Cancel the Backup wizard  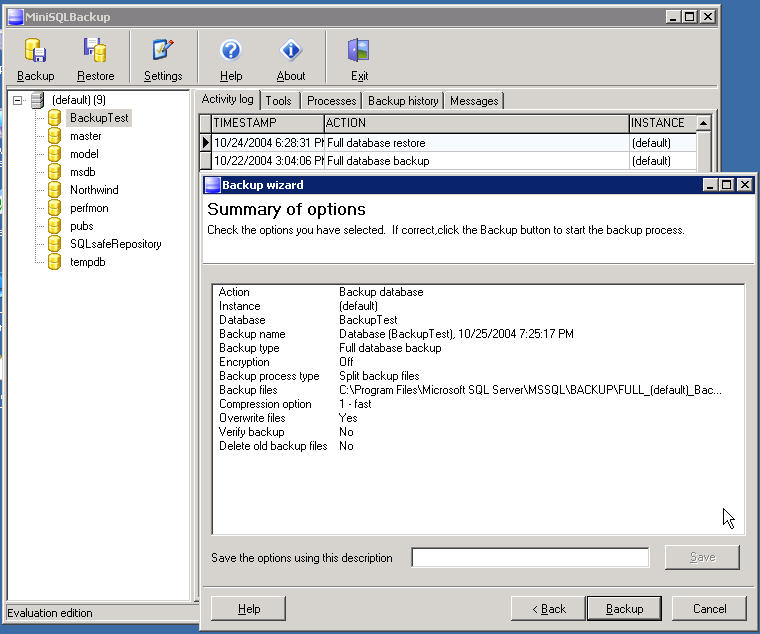[709, 608]
